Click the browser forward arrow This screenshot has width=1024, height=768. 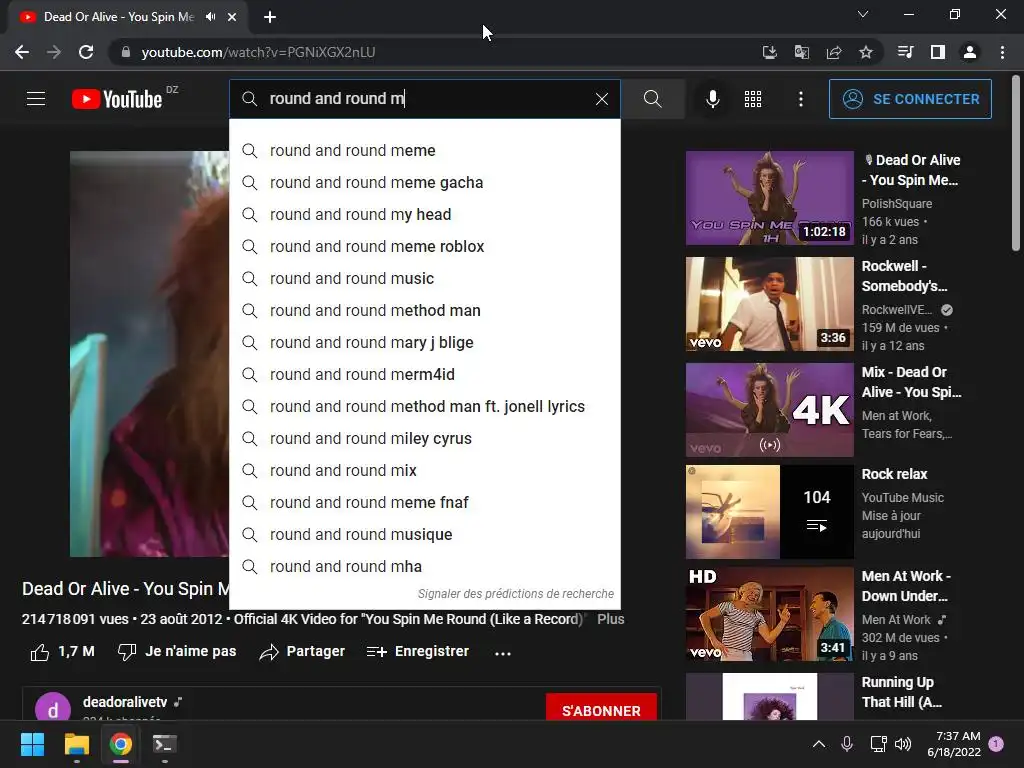(x=54, y=52)
